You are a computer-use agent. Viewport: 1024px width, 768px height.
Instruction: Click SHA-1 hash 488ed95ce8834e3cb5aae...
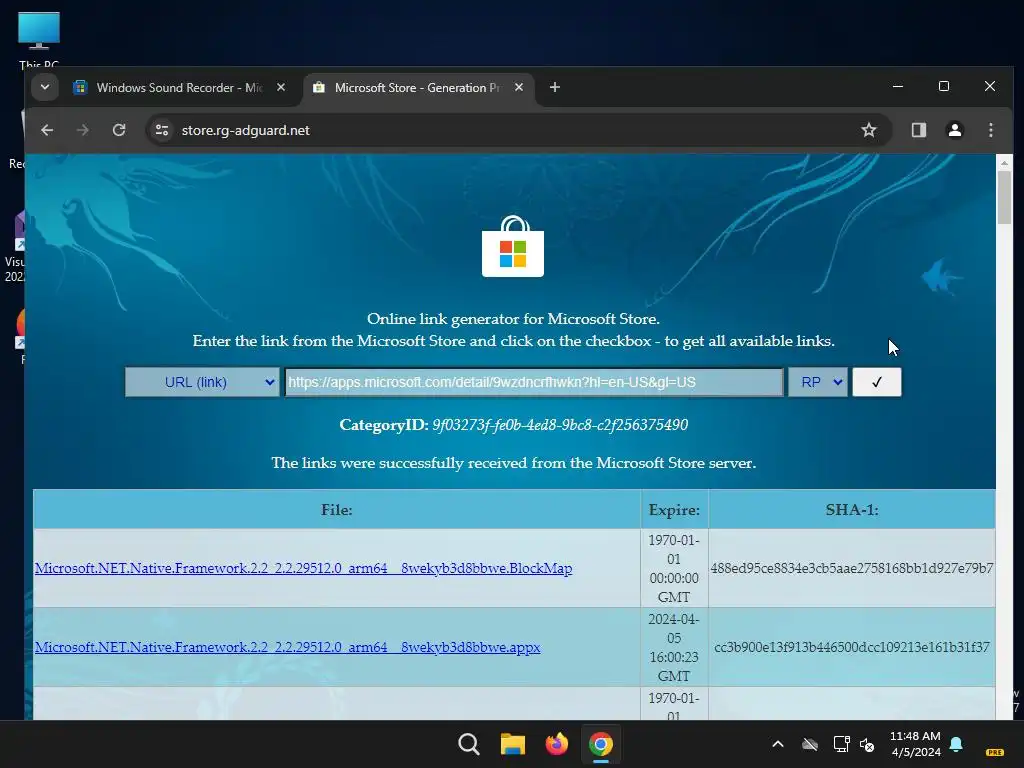tap(852, 568)
